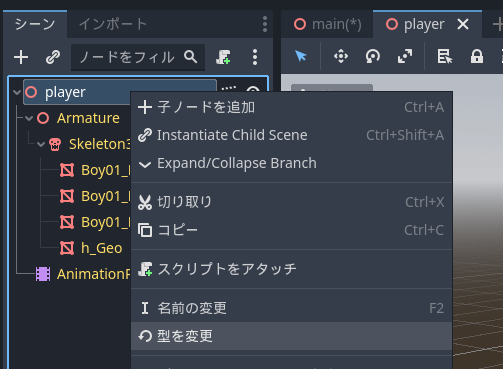Click the instantiate child scene link icon
This screenshot has height=369, width=503.
(x=53, y=57)
